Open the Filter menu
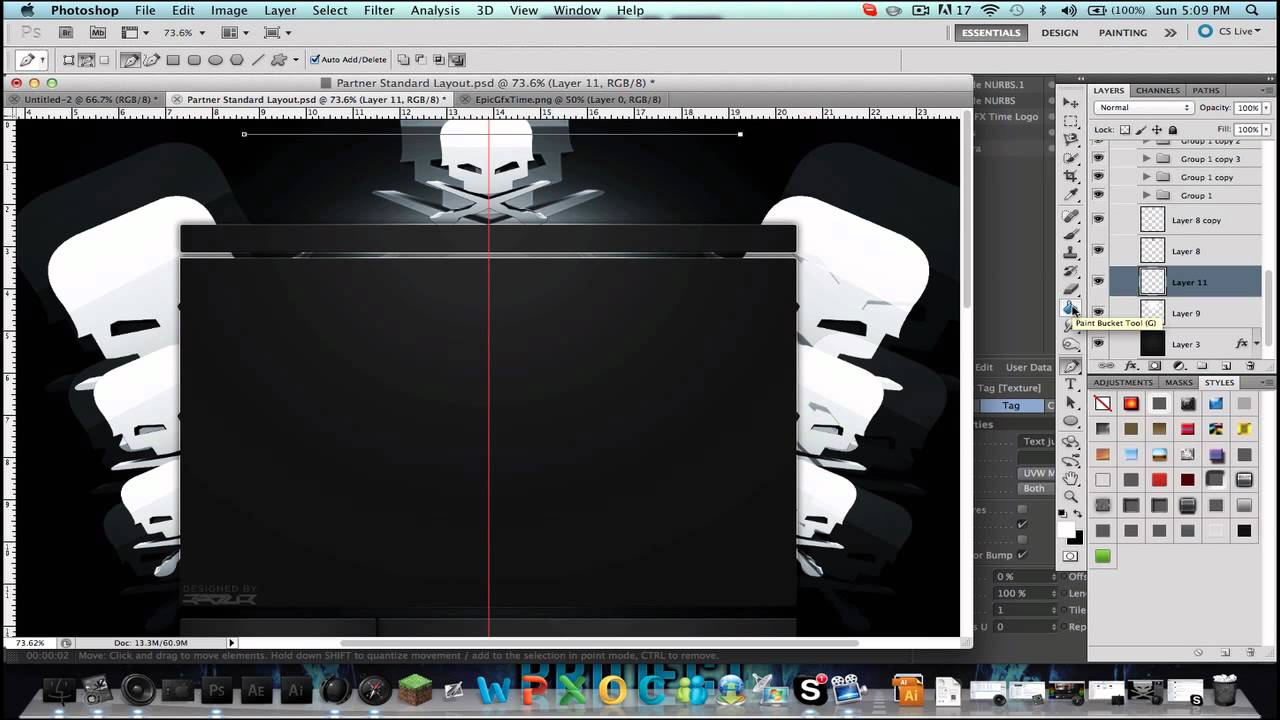 click(379, 10)
